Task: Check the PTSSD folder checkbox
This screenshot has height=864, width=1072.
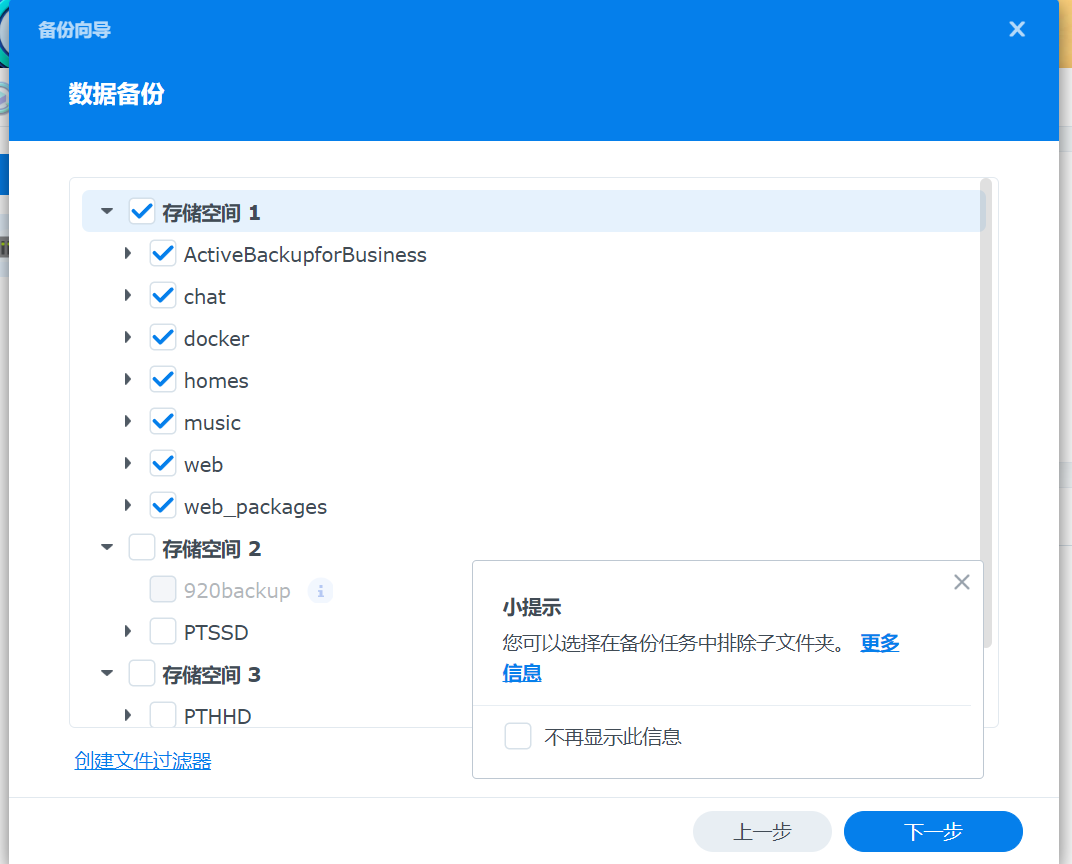Action: tap(163, 632)
